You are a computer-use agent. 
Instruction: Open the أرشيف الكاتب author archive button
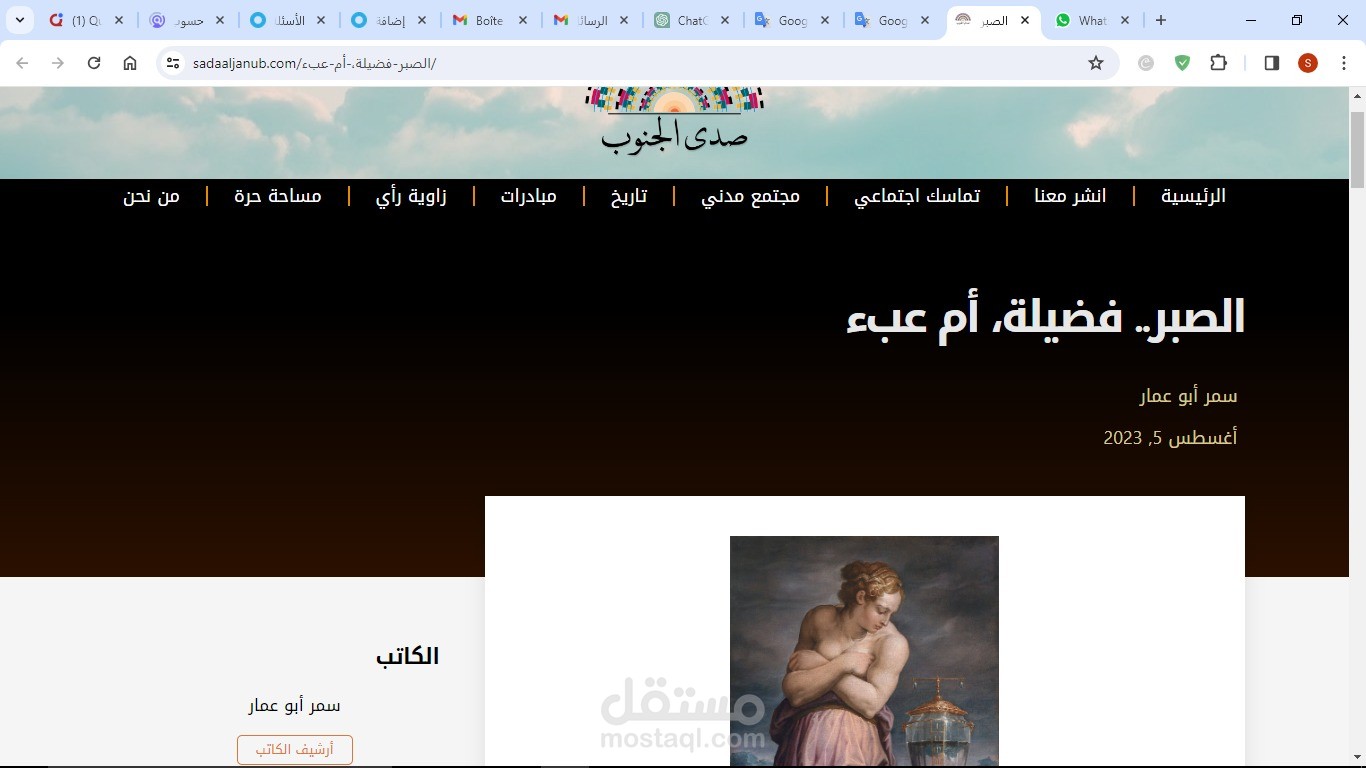point(295,750)
